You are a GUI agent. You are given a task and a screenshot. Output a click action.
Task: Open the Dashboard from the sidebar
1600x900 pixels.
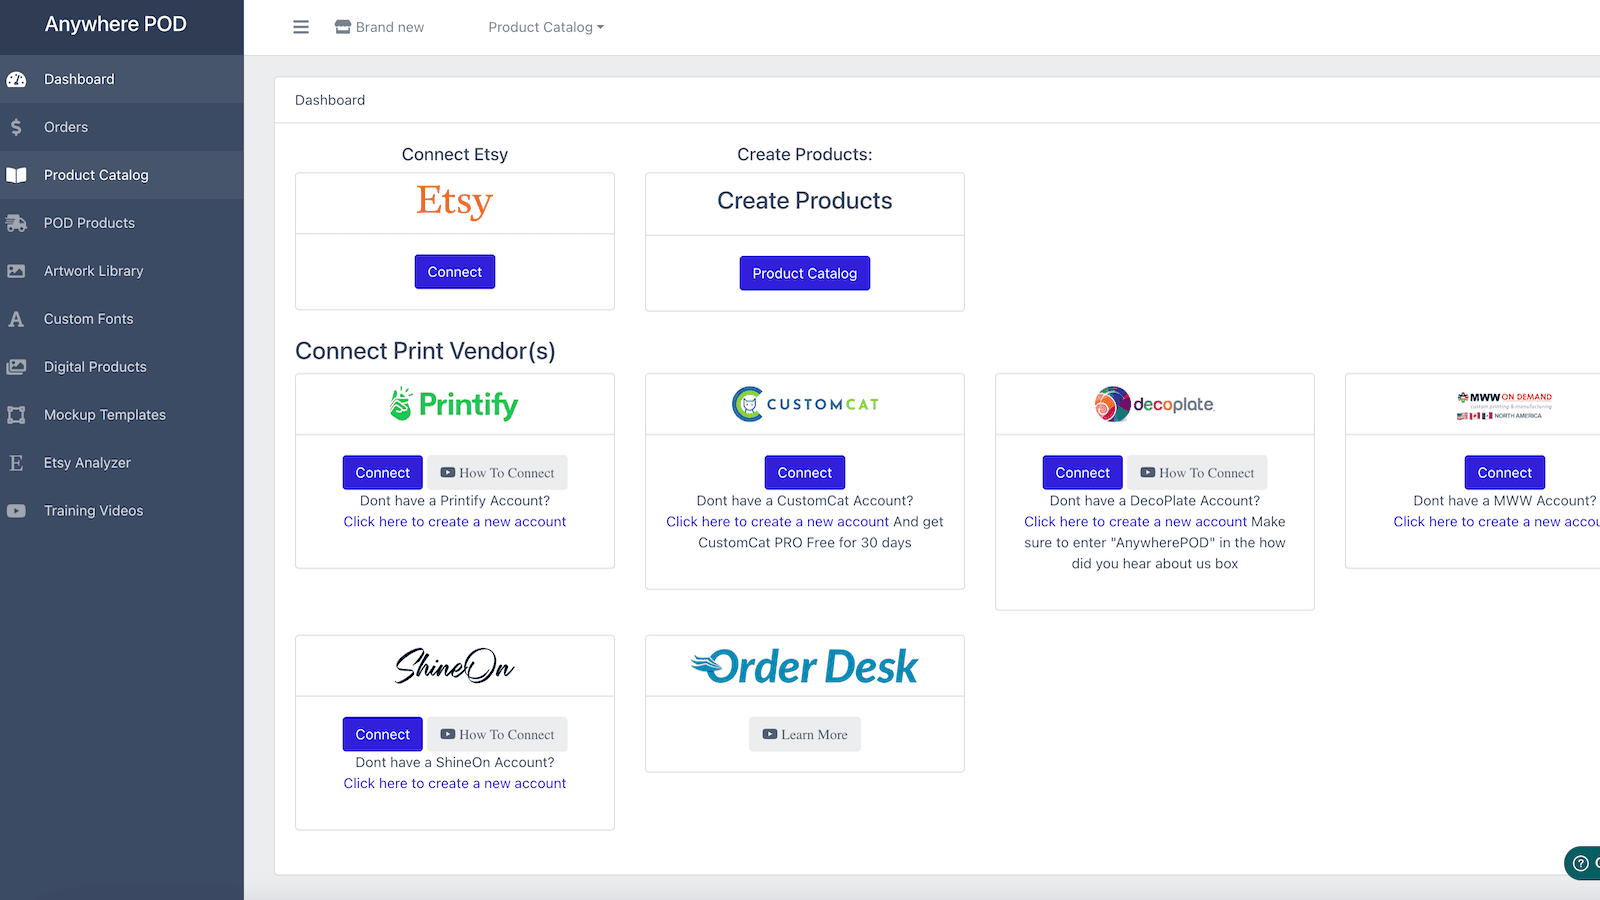(x=79, y=78)
